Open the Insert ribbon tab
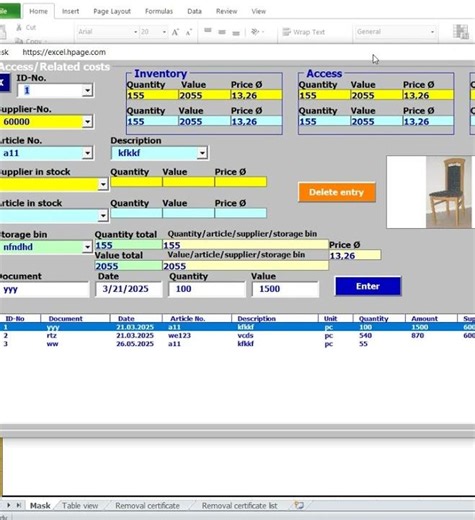Screen dimensions: 475x520 tap(70, 11)
